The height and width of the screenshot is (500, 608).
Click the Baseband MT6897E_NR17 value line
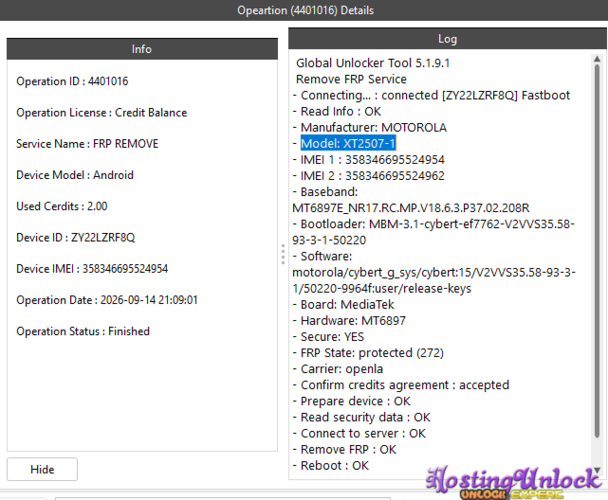pos(411,208)
